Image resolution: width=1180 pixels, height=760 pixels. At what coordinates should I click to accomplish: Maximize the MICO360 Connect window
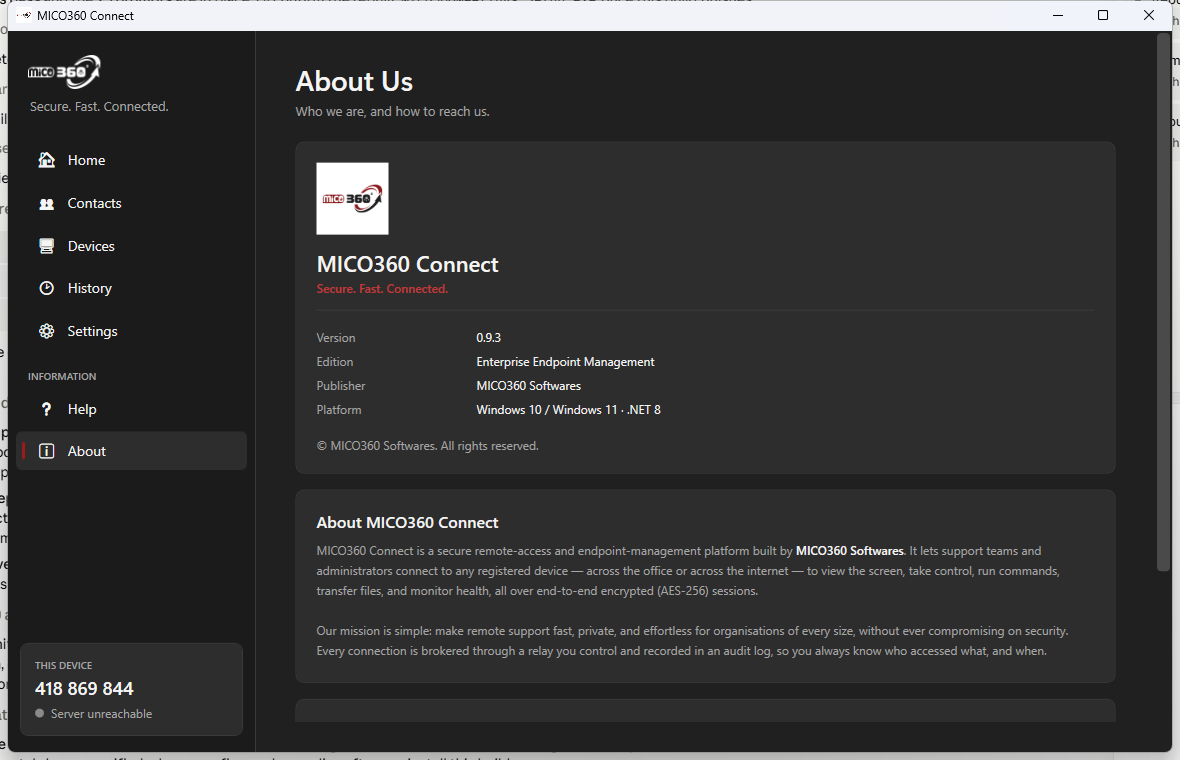tap(1102, 15)
